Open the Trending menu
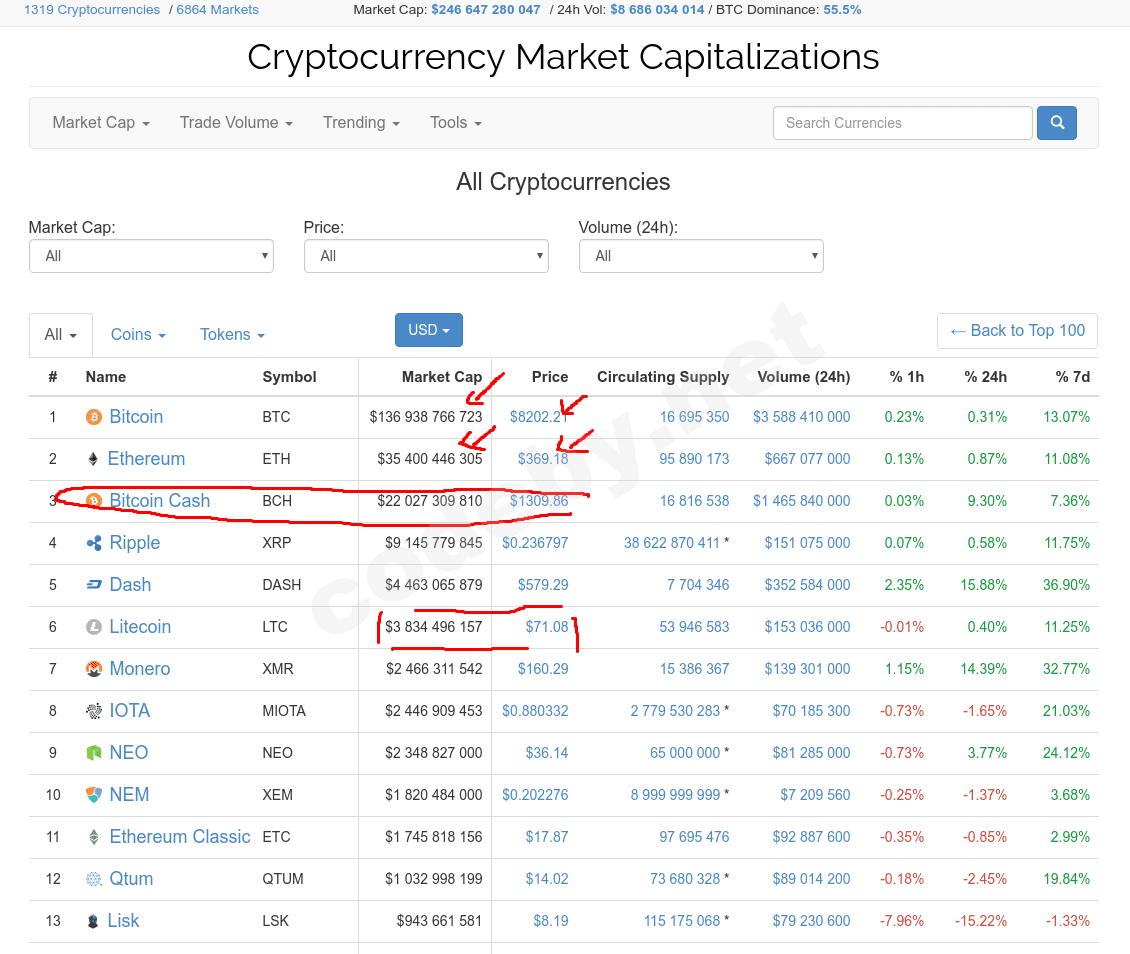This screenshot has height=954, width=1130. click(x=361, y=122)
